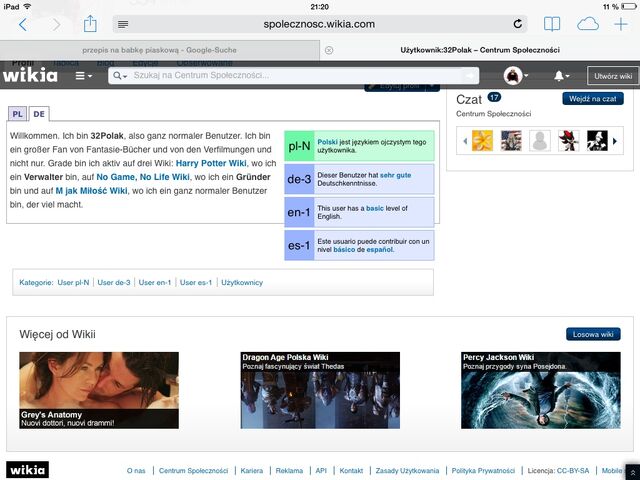This screenshot has width=640, height=480.
Task: Click Polski link in pl-N box
Action: pyautogui.click(x=327, y=142)
